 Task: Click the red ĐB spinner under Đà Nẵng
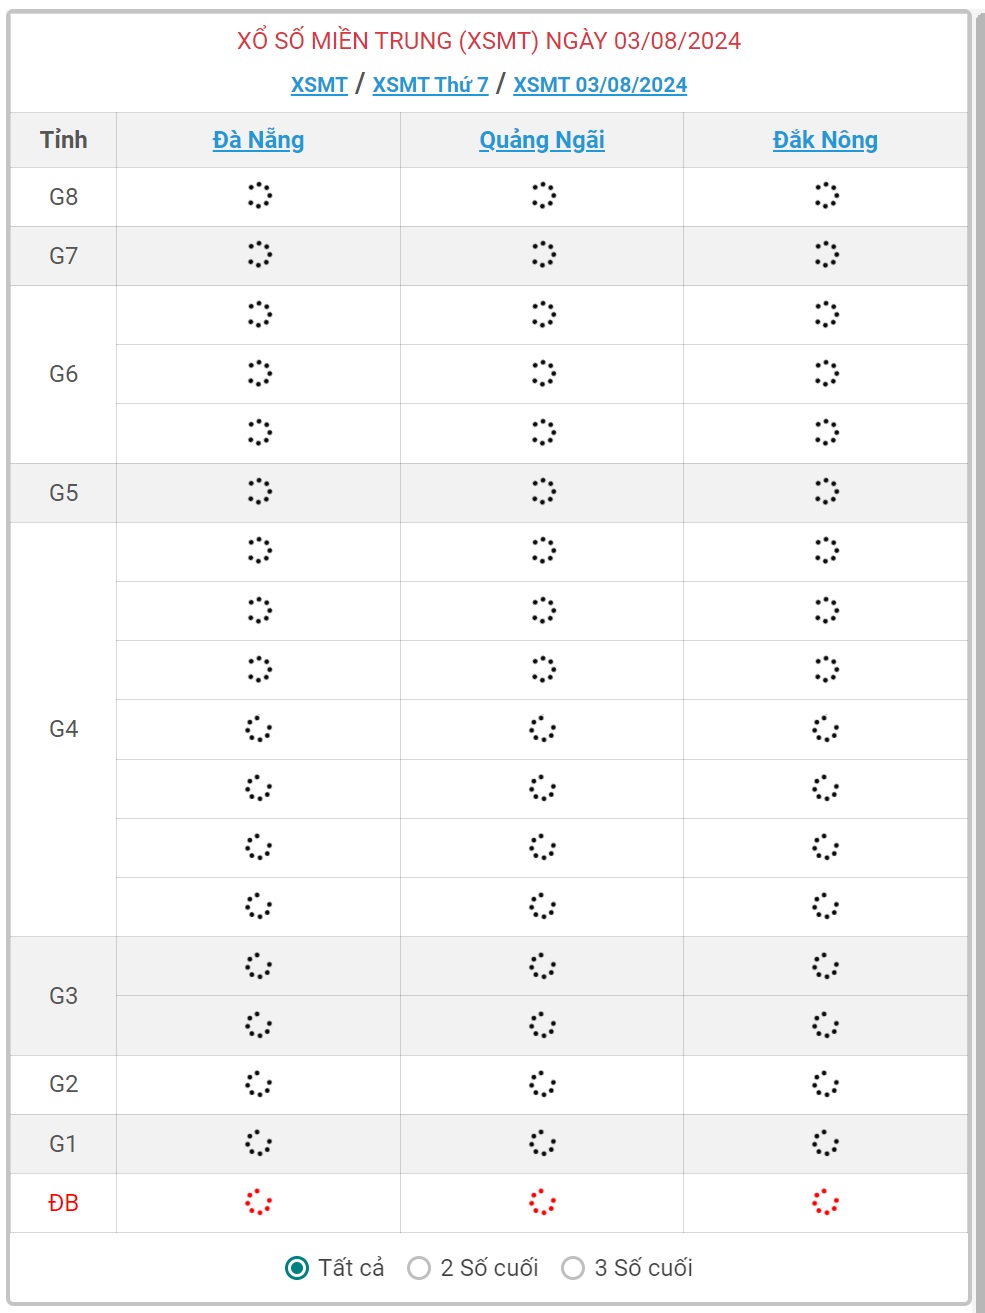coord(259,1202)
